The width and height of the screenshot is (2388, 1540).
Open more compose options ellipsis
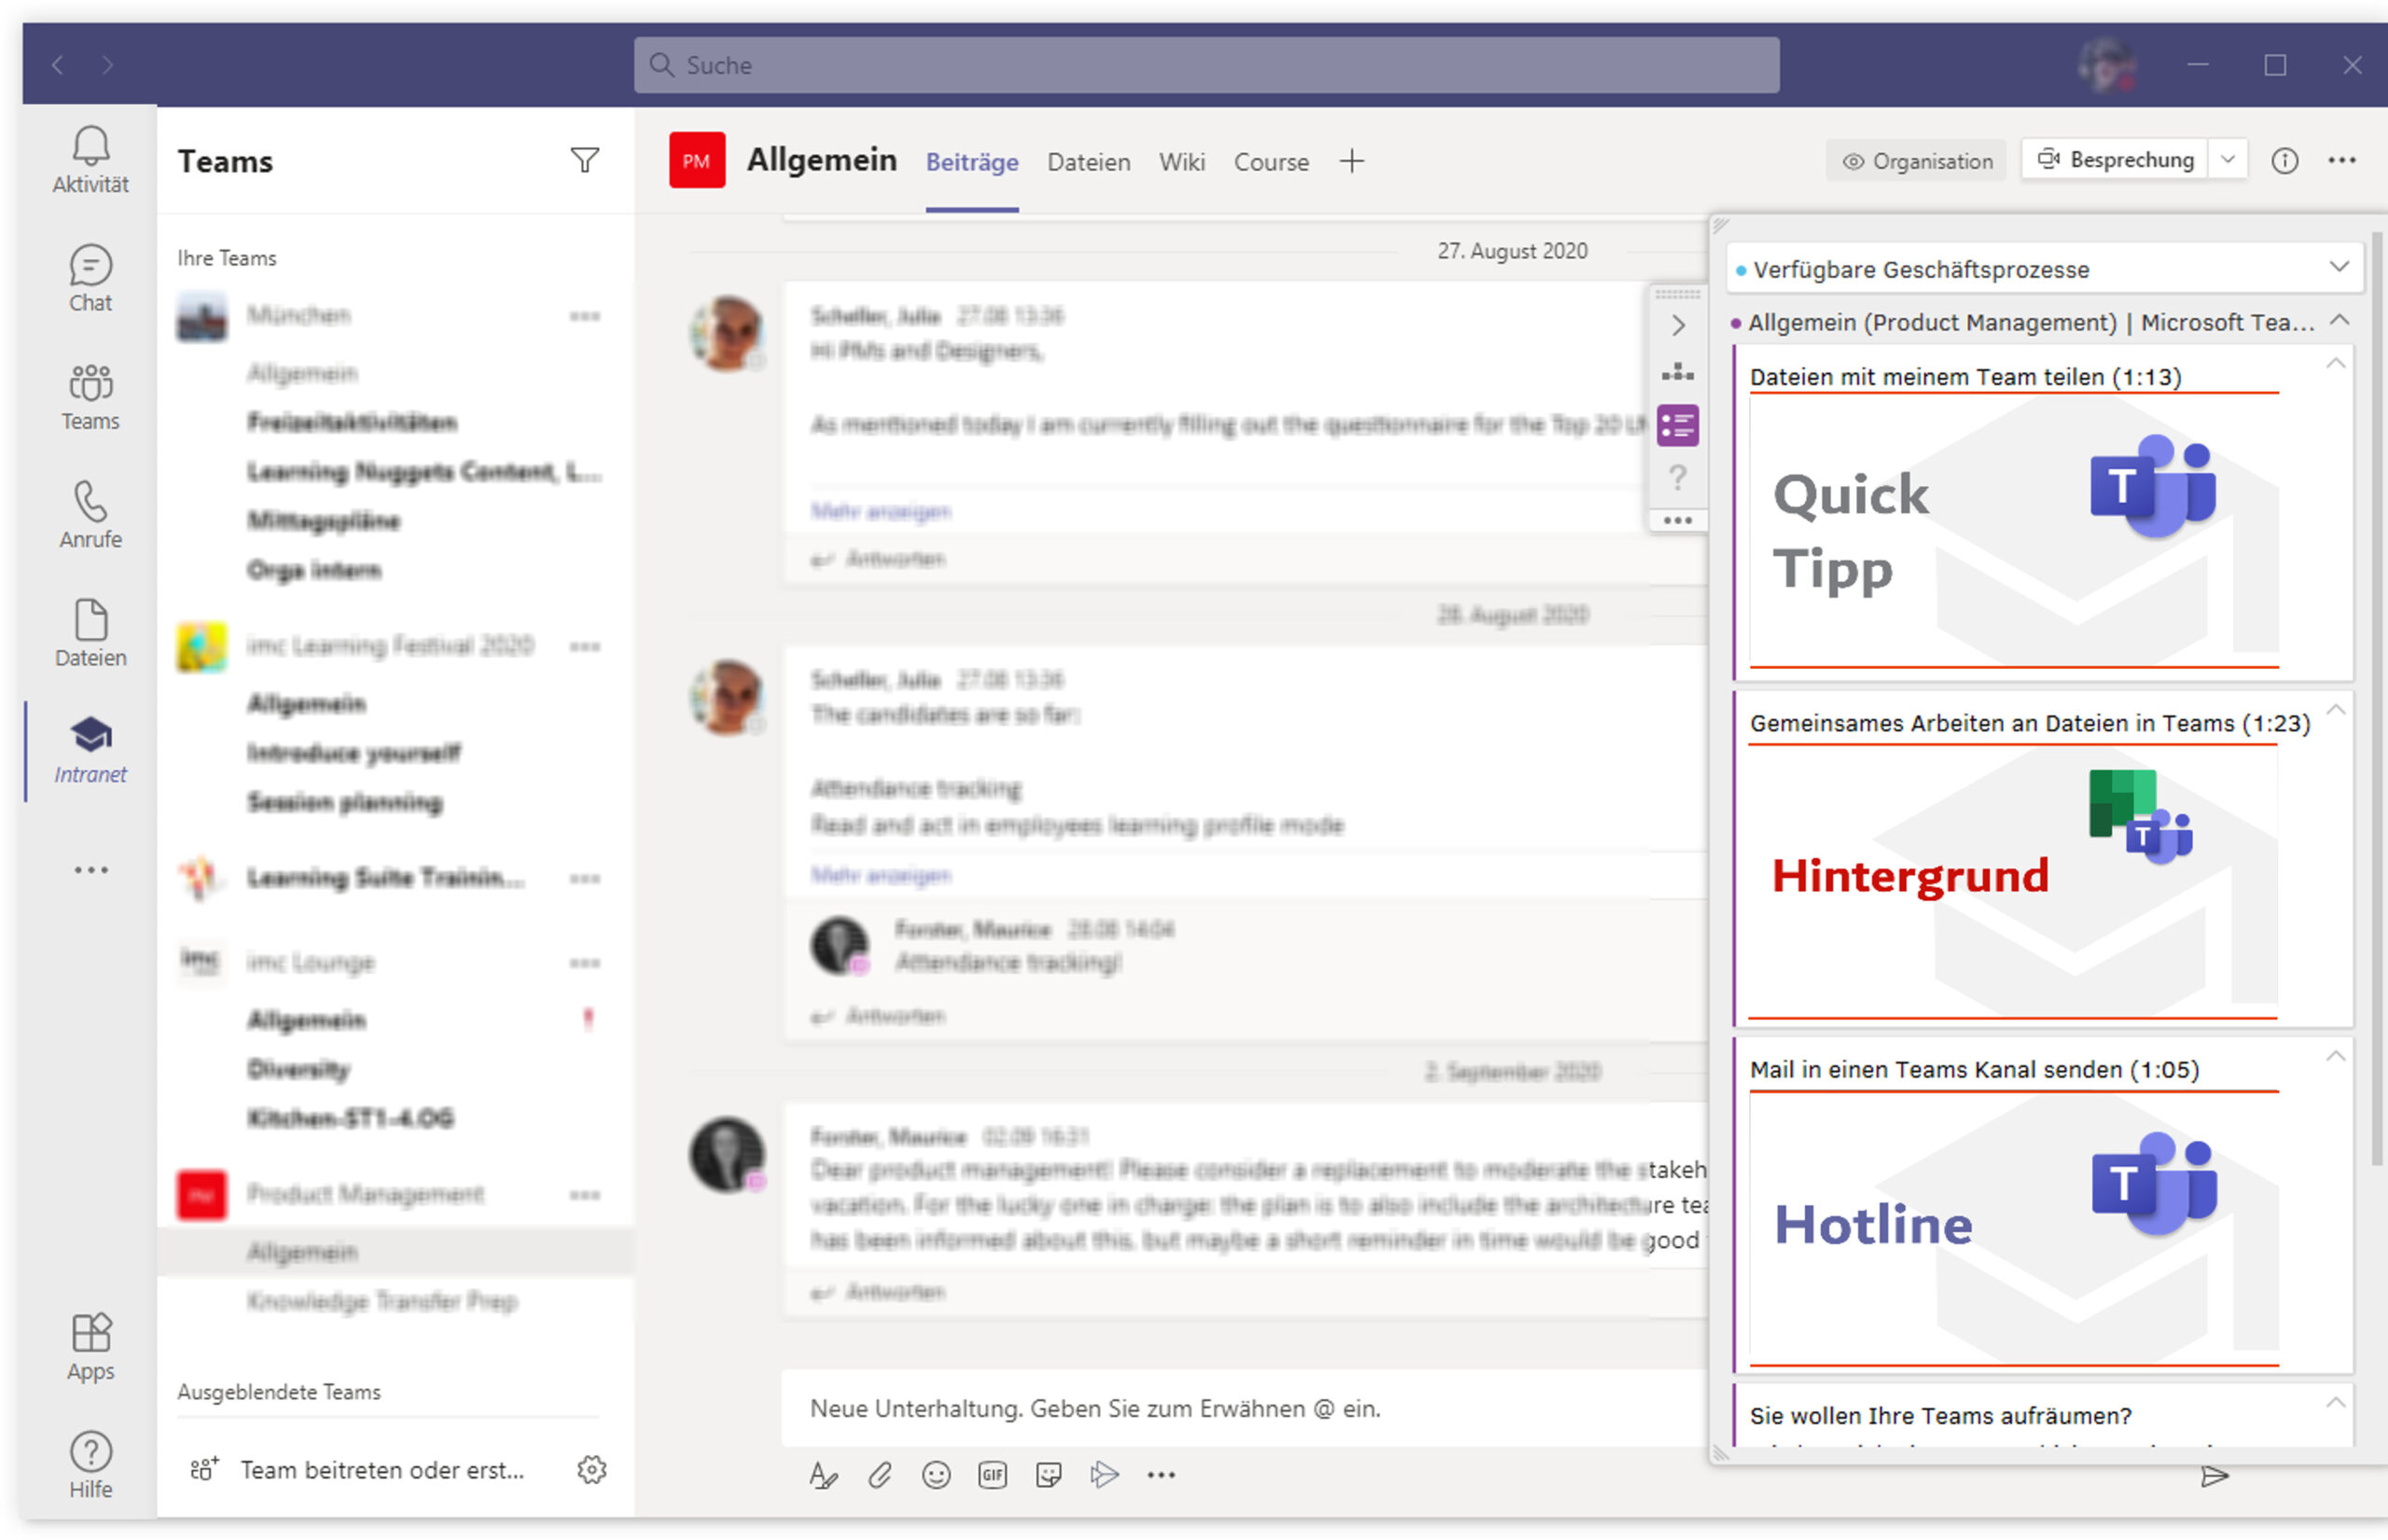tap(1161, 1475)
